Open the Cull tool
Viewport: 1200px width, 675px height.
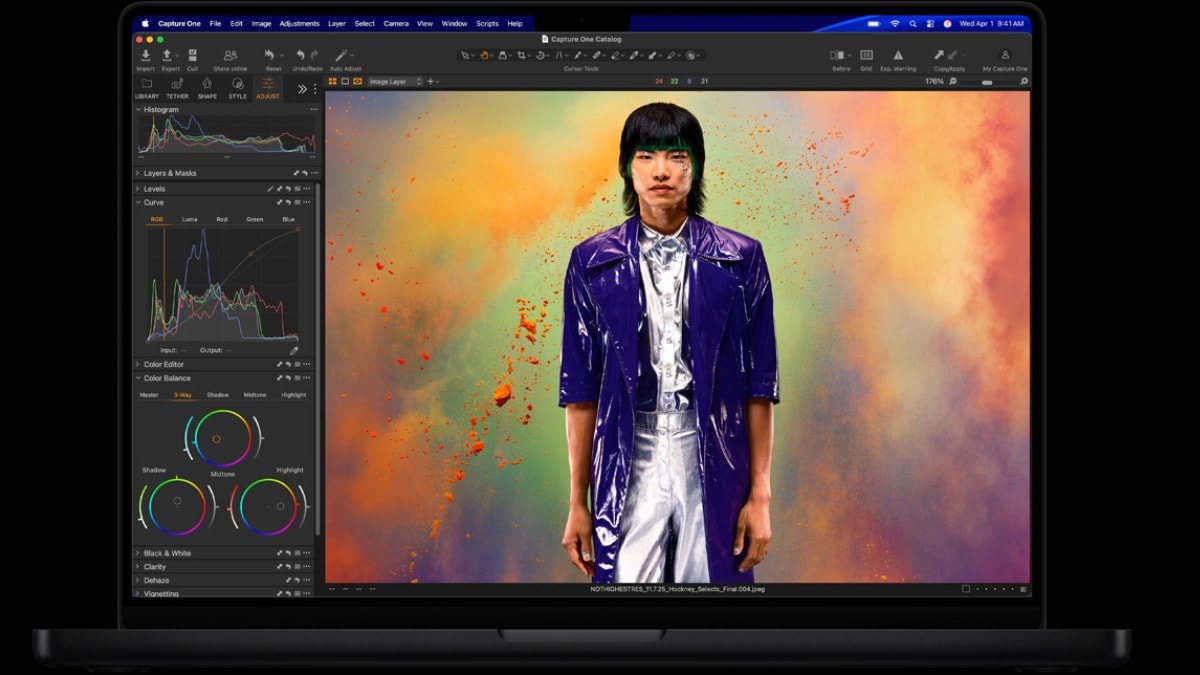pos(192,55)
